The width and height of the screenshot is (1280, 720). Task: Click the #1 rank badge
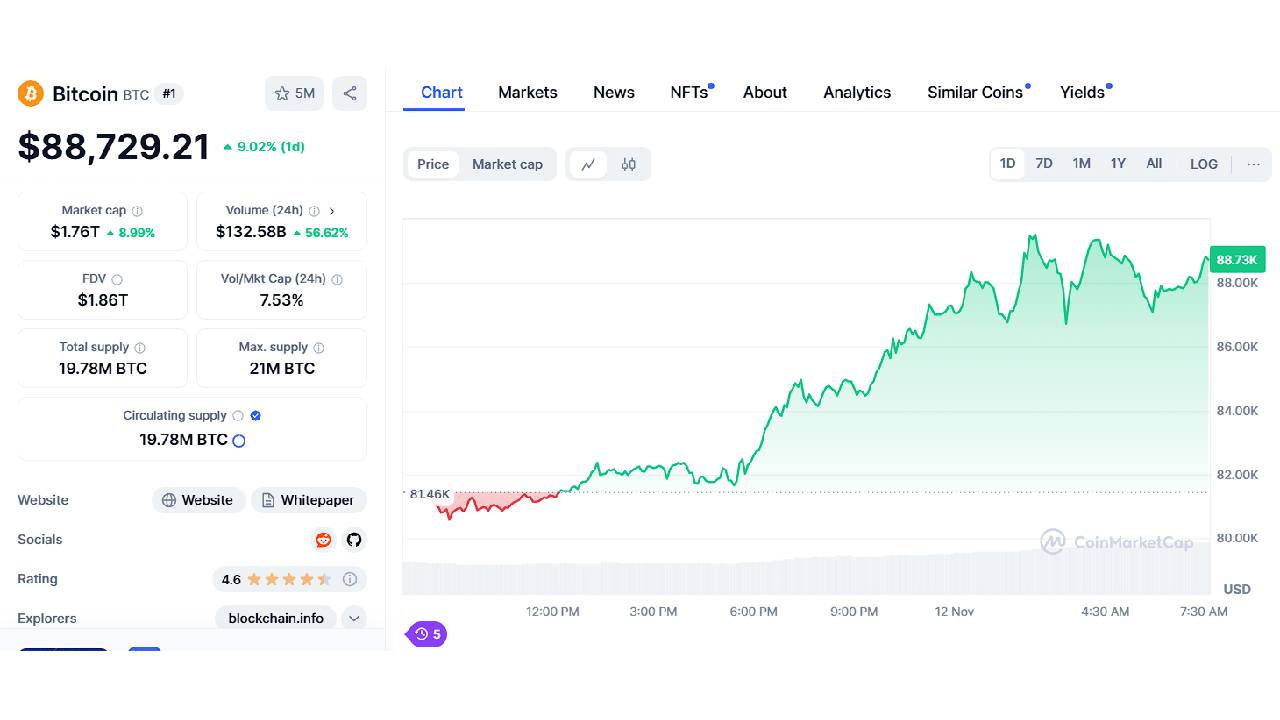click(169, 94)
